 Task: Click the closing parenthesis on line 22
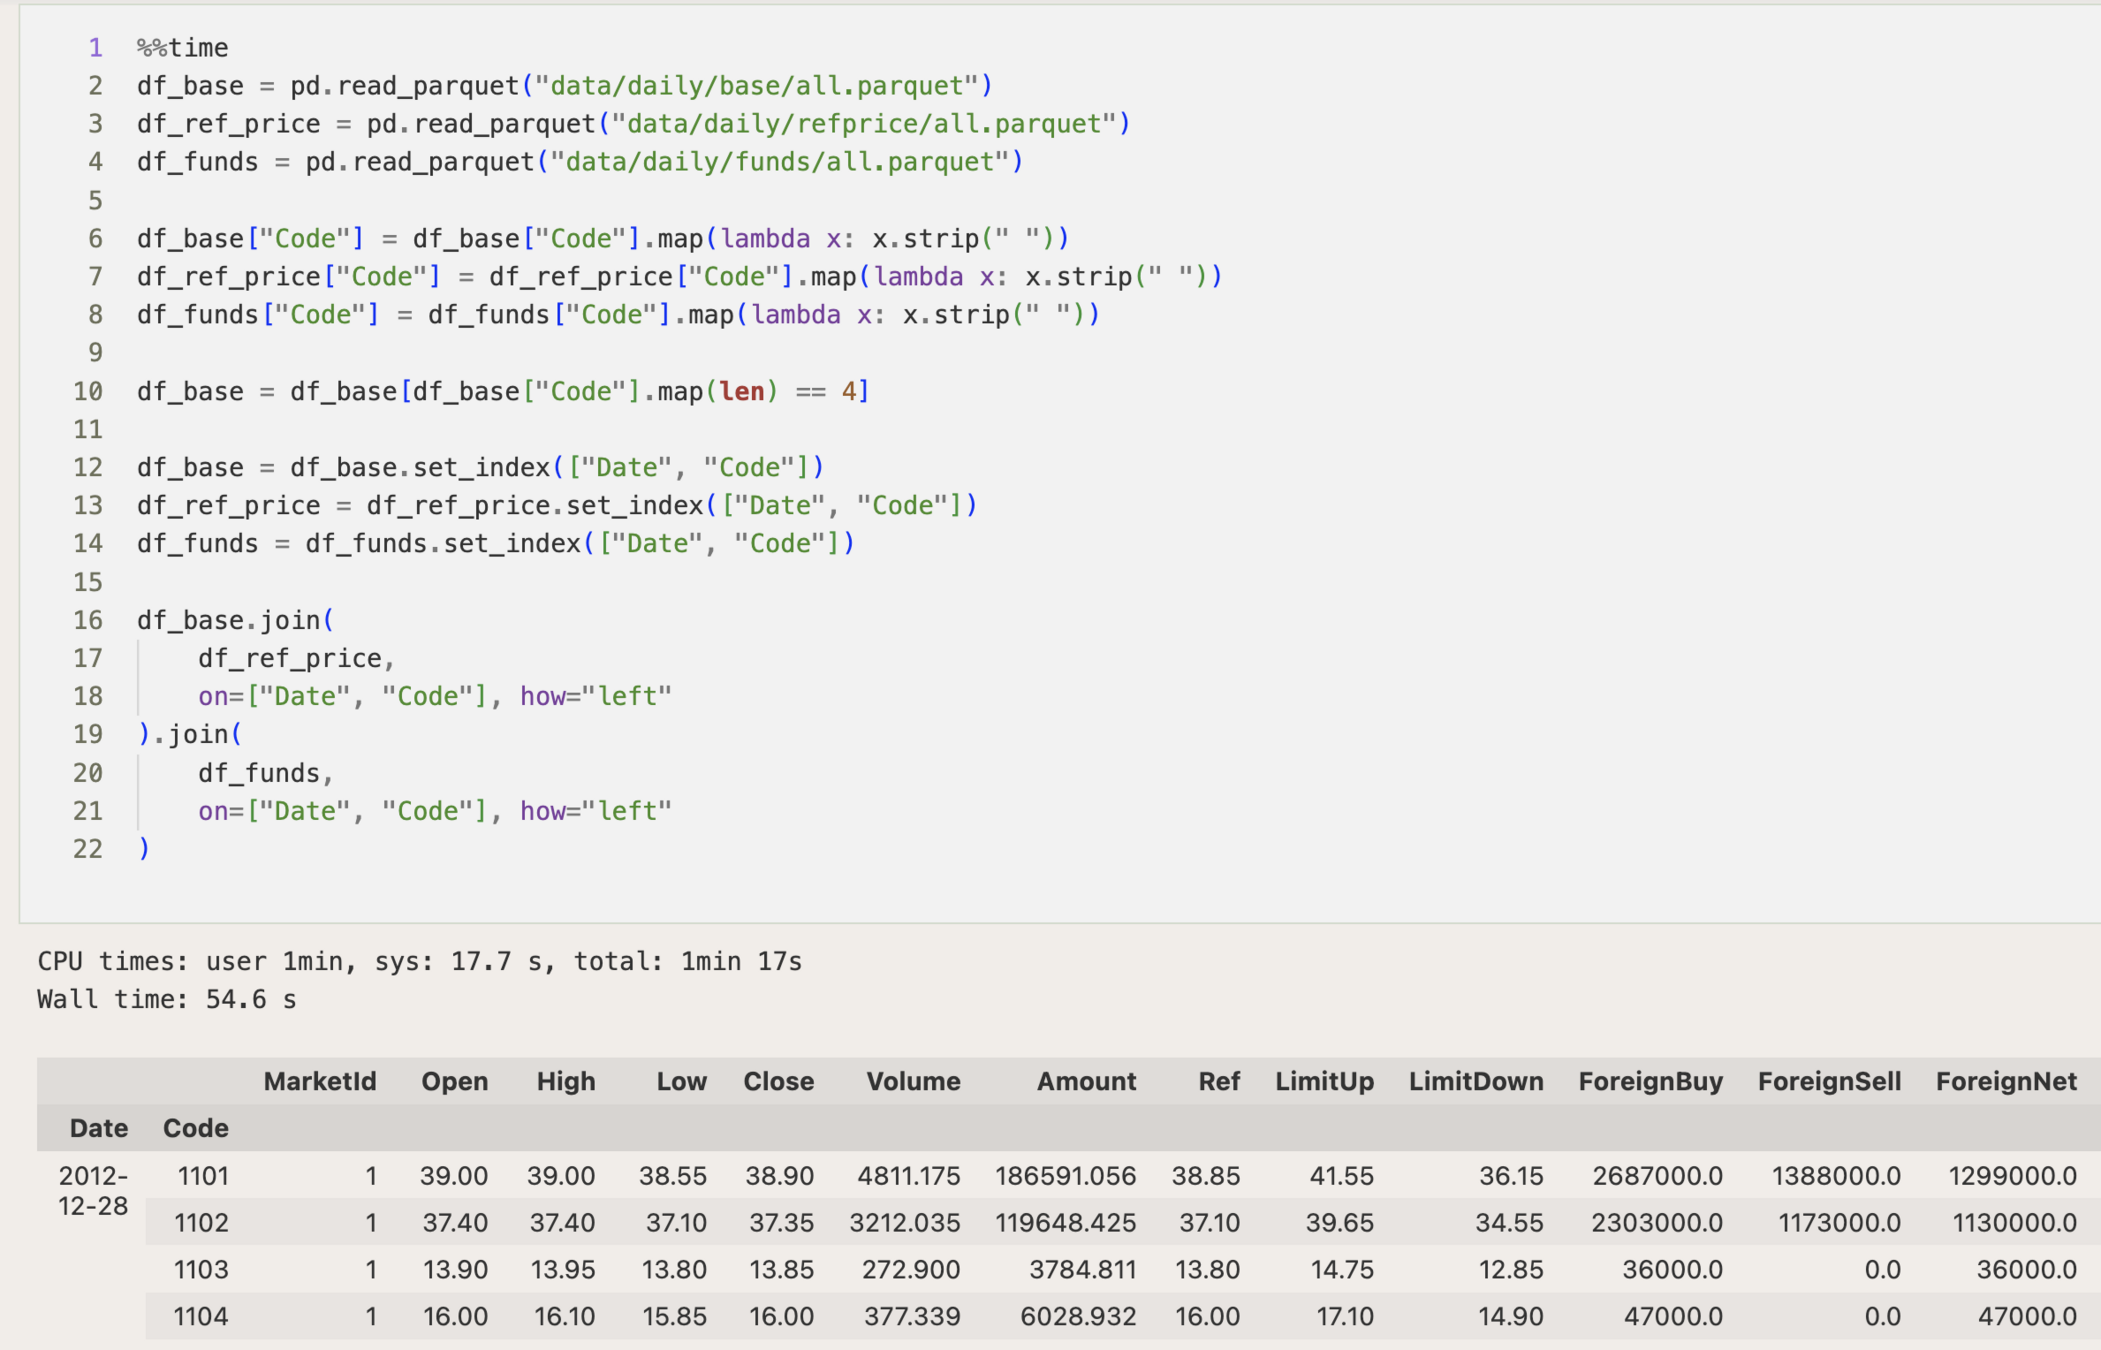click(144, 849)
